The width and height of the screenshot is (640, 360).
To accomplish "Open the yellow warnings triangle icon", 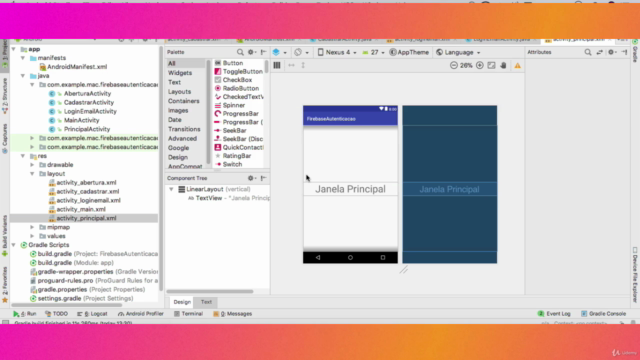I will tap(518, 65).
